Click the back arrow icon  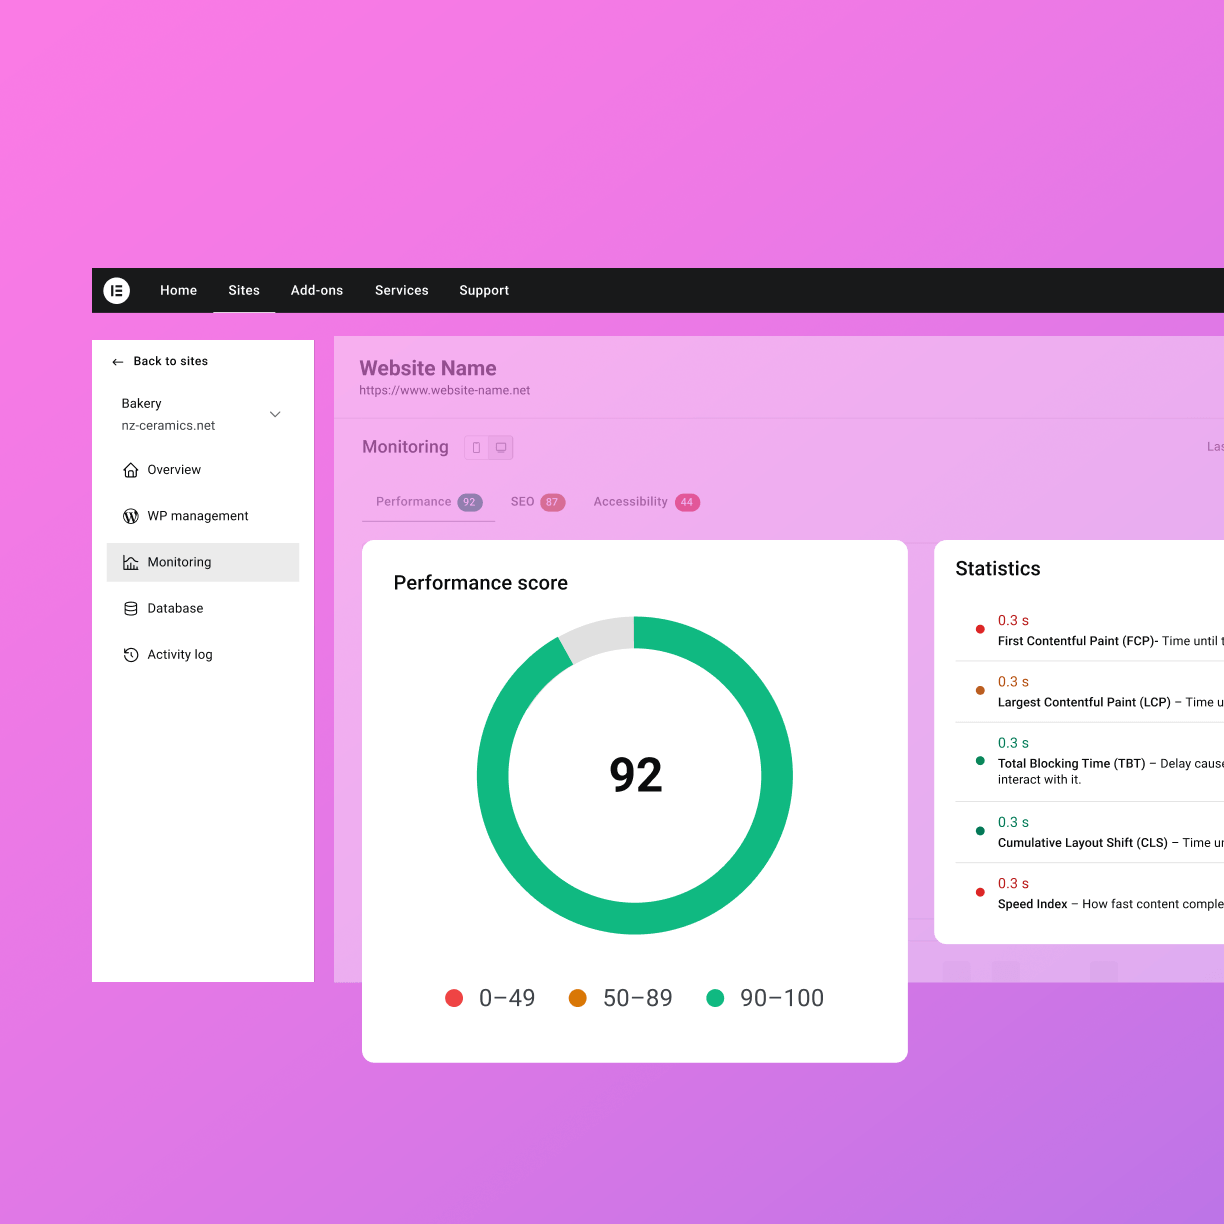coord(118,362)
